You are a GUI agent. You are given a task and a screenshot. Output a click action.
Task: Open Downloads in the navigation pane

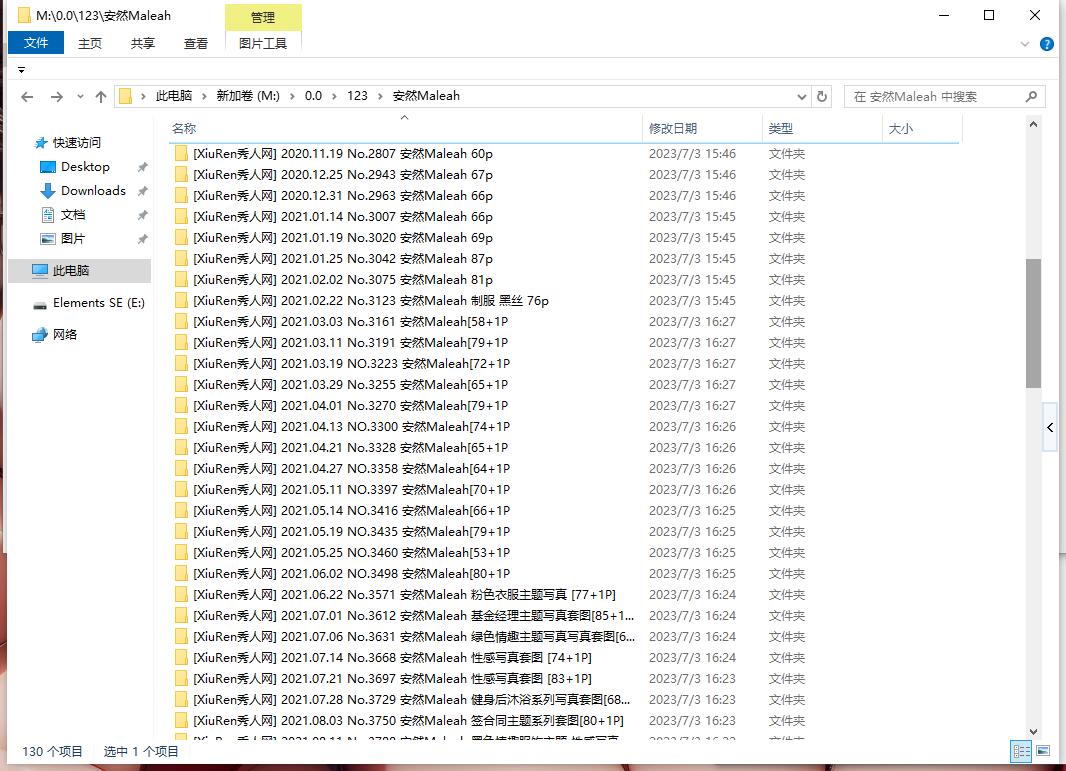point(93,191)
